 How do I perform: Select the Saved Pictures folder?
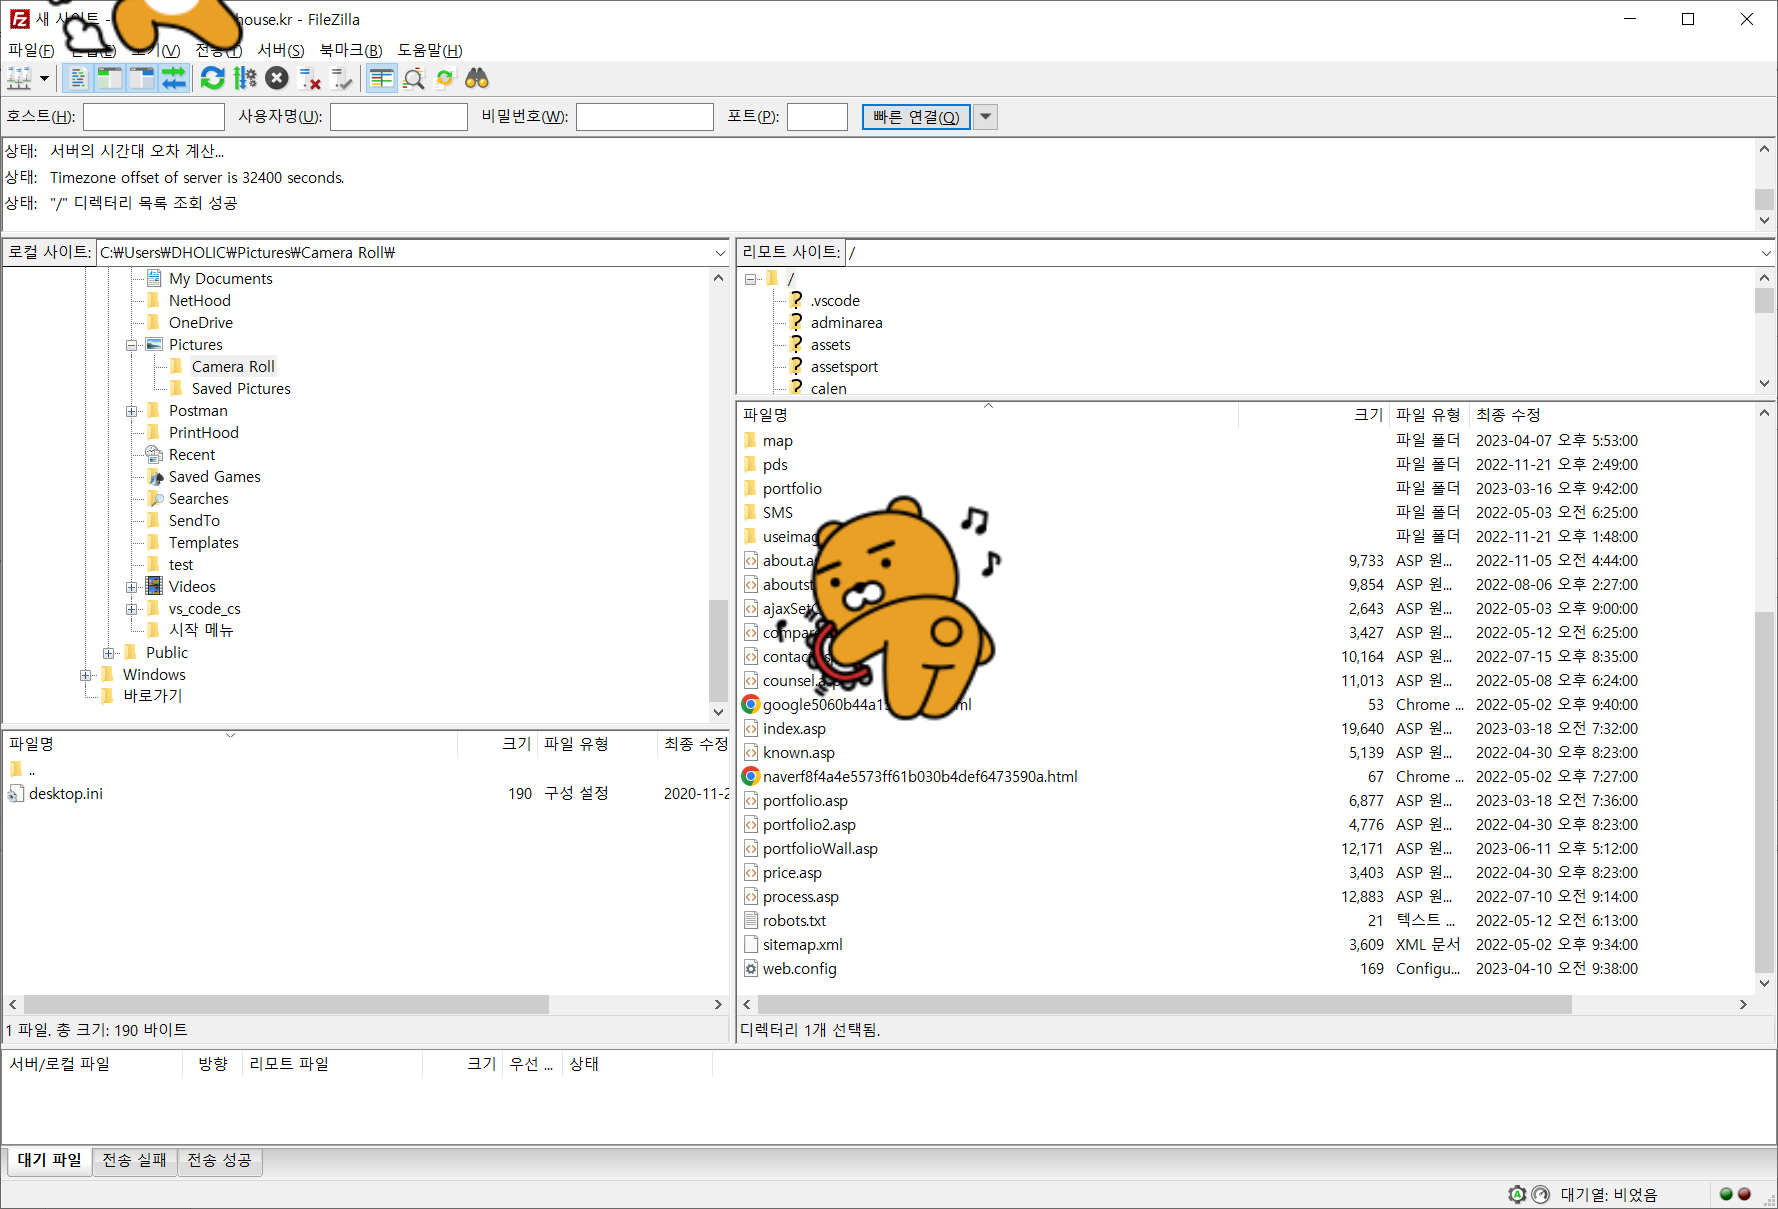(241, 389)
